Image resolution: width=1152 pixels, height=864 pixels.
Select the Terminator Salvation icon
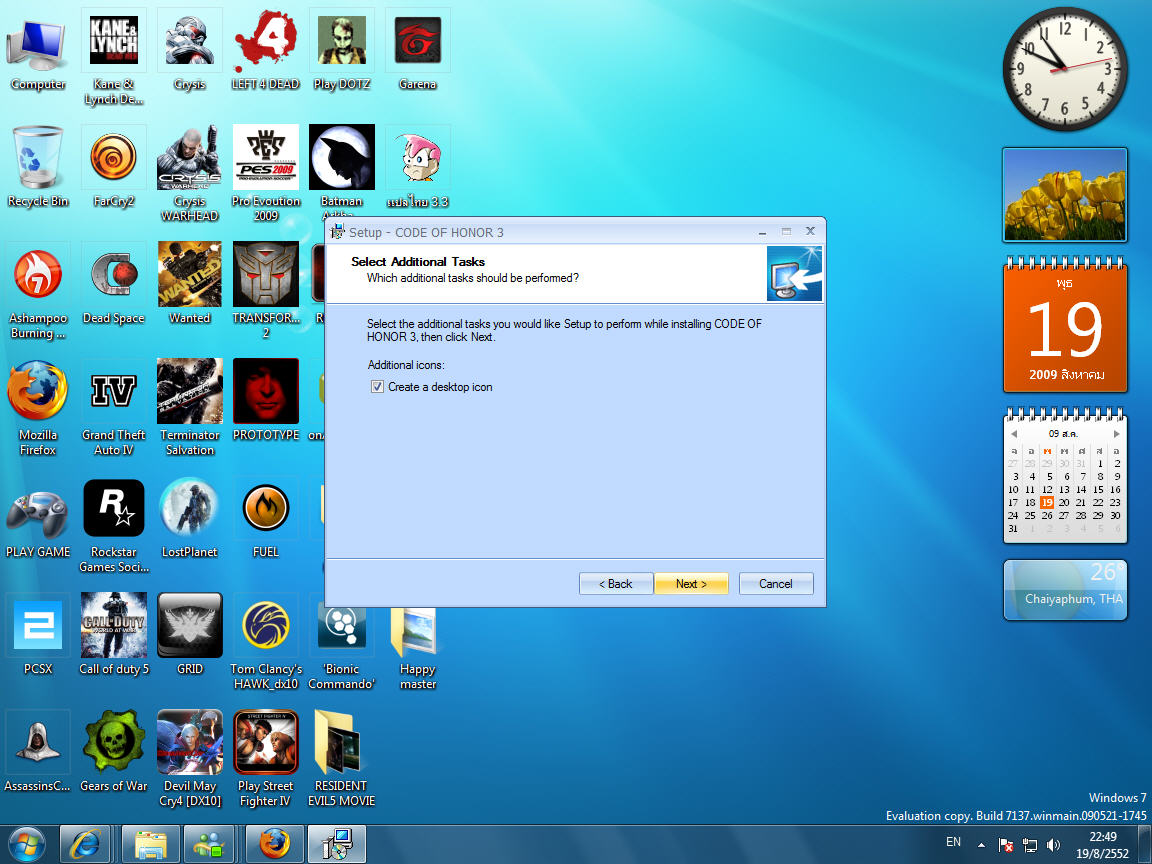pyautogui.click(x=190, y=408)
